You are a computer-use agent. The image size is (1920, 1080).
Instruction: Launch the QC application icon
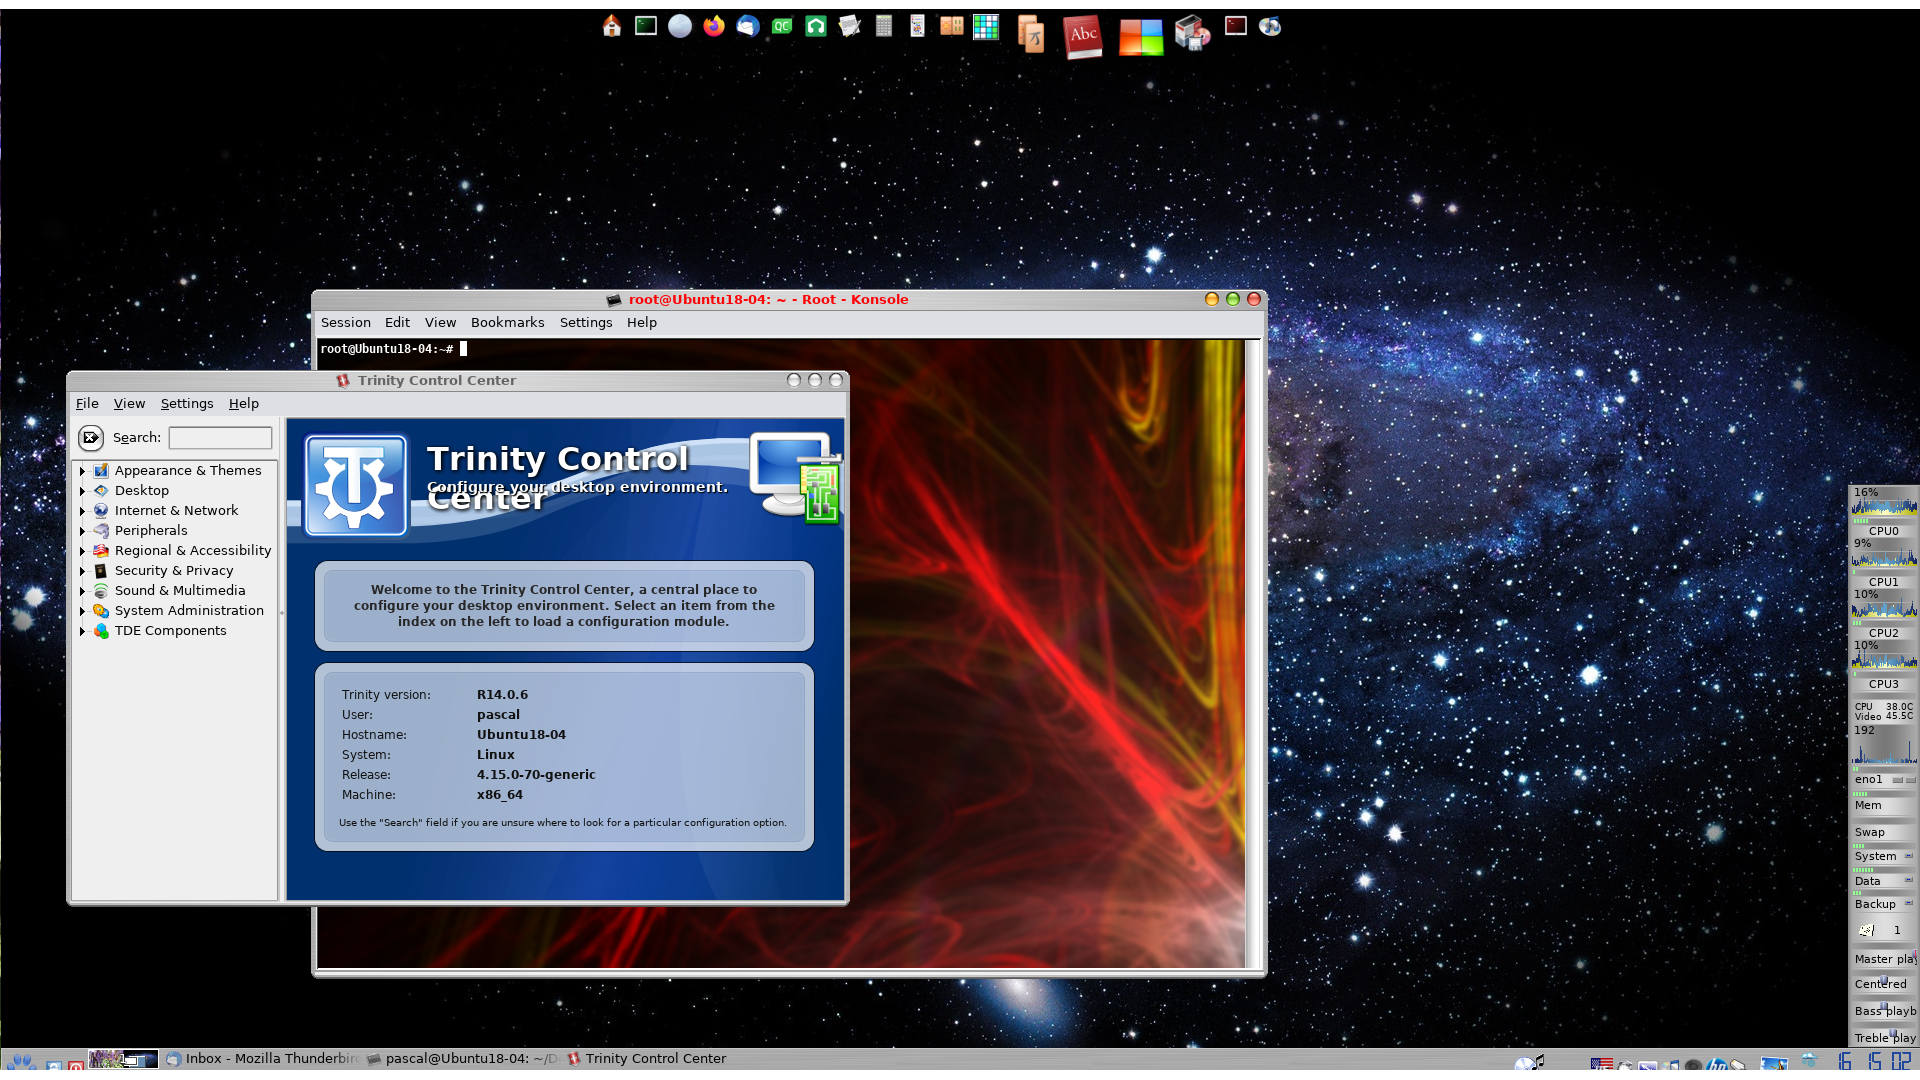click(x=782, y=26)
